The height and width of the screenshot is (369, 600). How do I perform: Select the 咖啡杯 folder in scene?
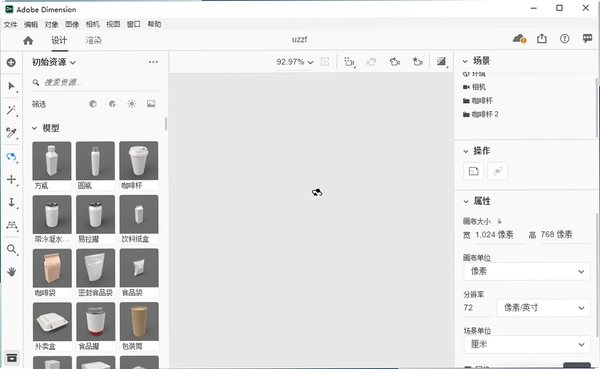pos(478,101)
